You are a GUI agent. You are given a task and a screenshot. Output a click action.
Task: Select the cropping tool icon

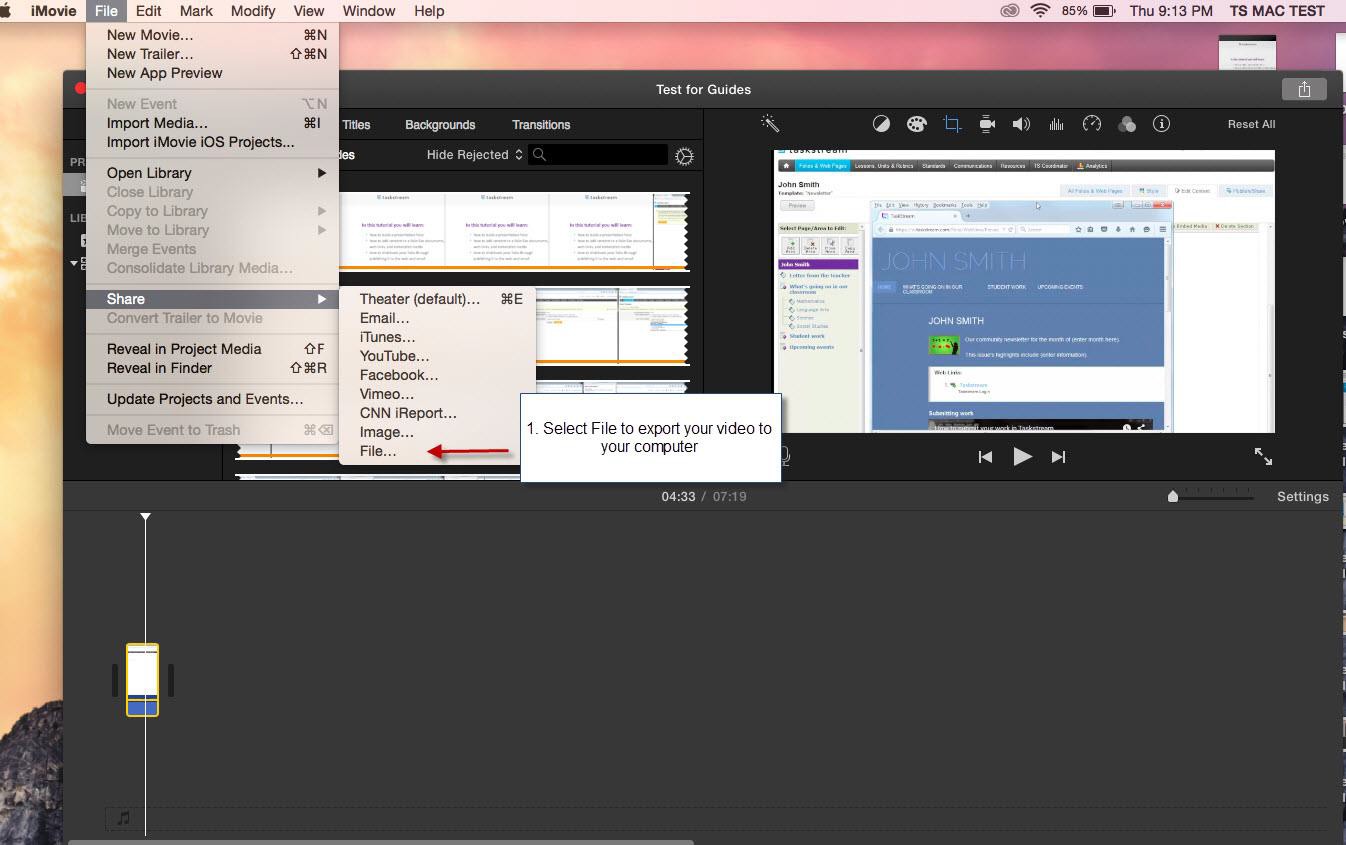[x=952, y=124]
